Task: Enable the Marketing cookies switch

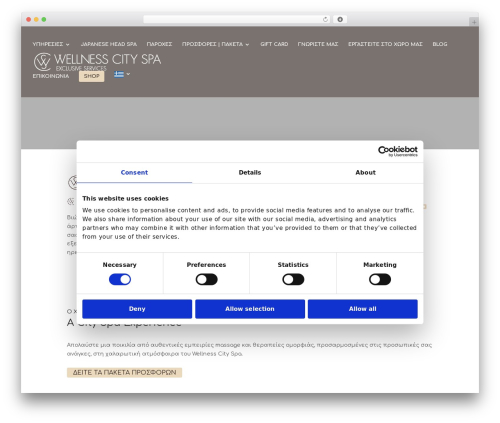Action: (x=380, y=279)
